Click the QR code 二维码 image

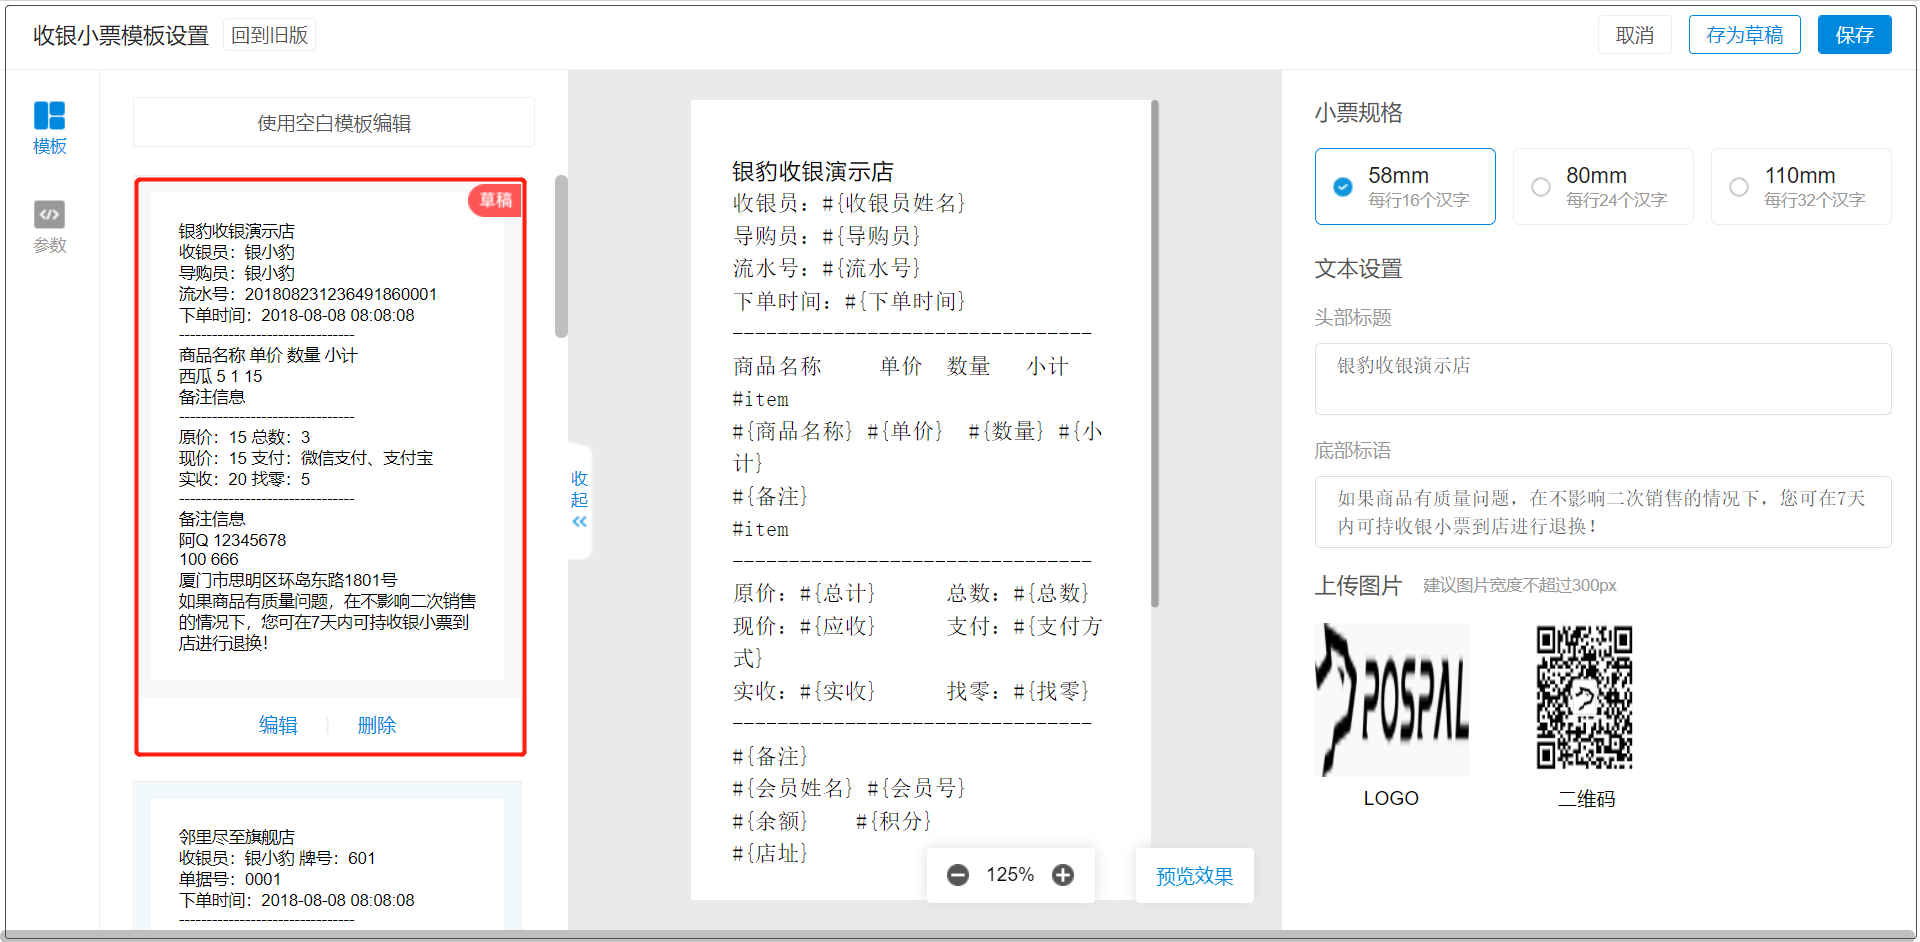[x=1584, y=698]
